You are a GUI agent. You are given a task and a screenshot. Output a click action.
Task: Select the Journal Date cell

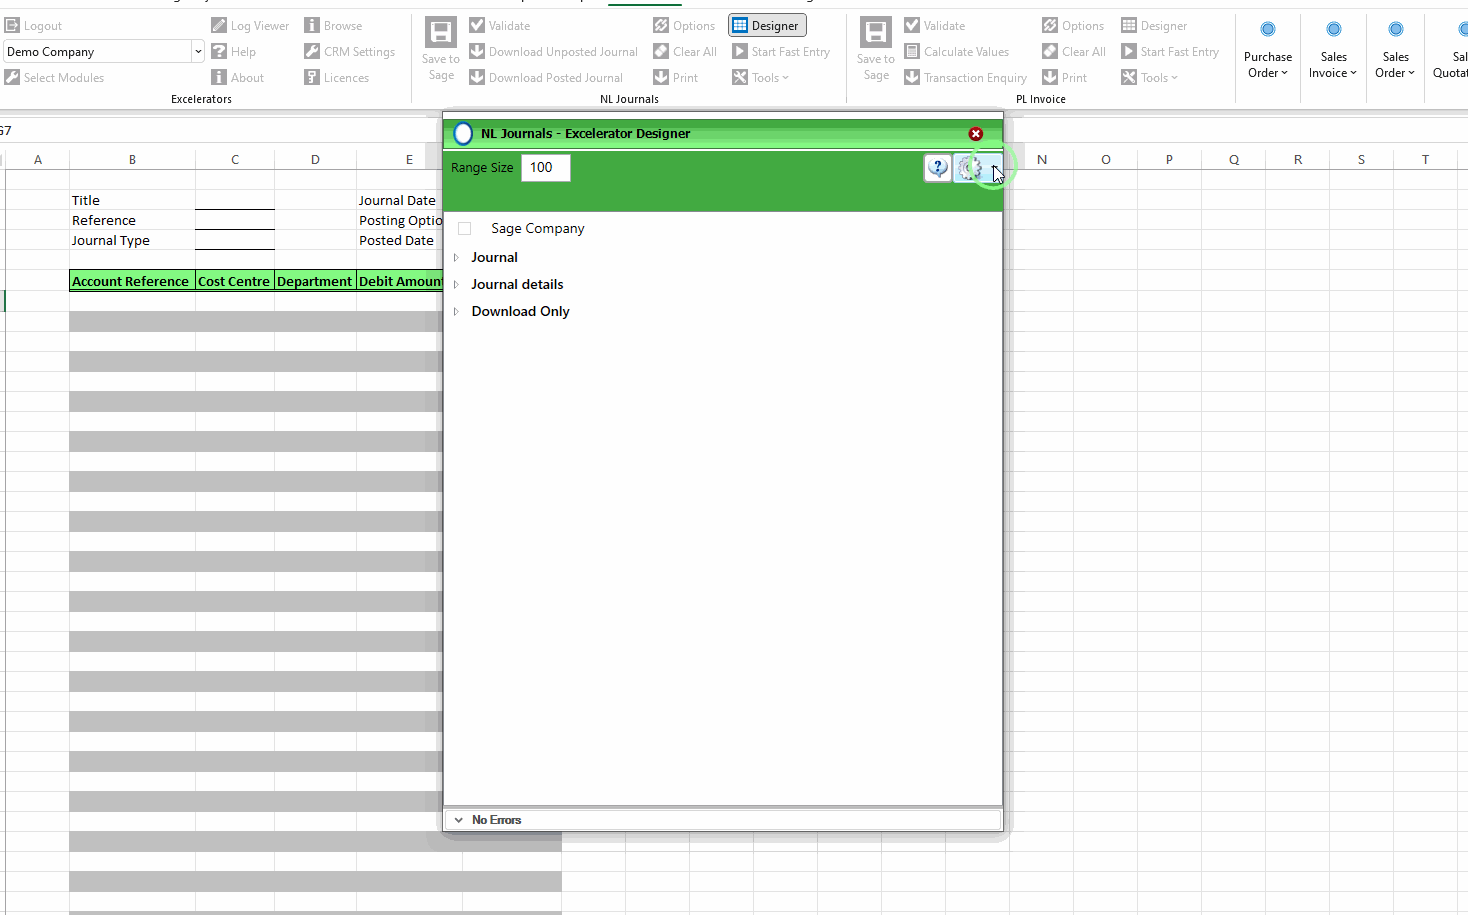pyautogui.click(x=400, y=200)
